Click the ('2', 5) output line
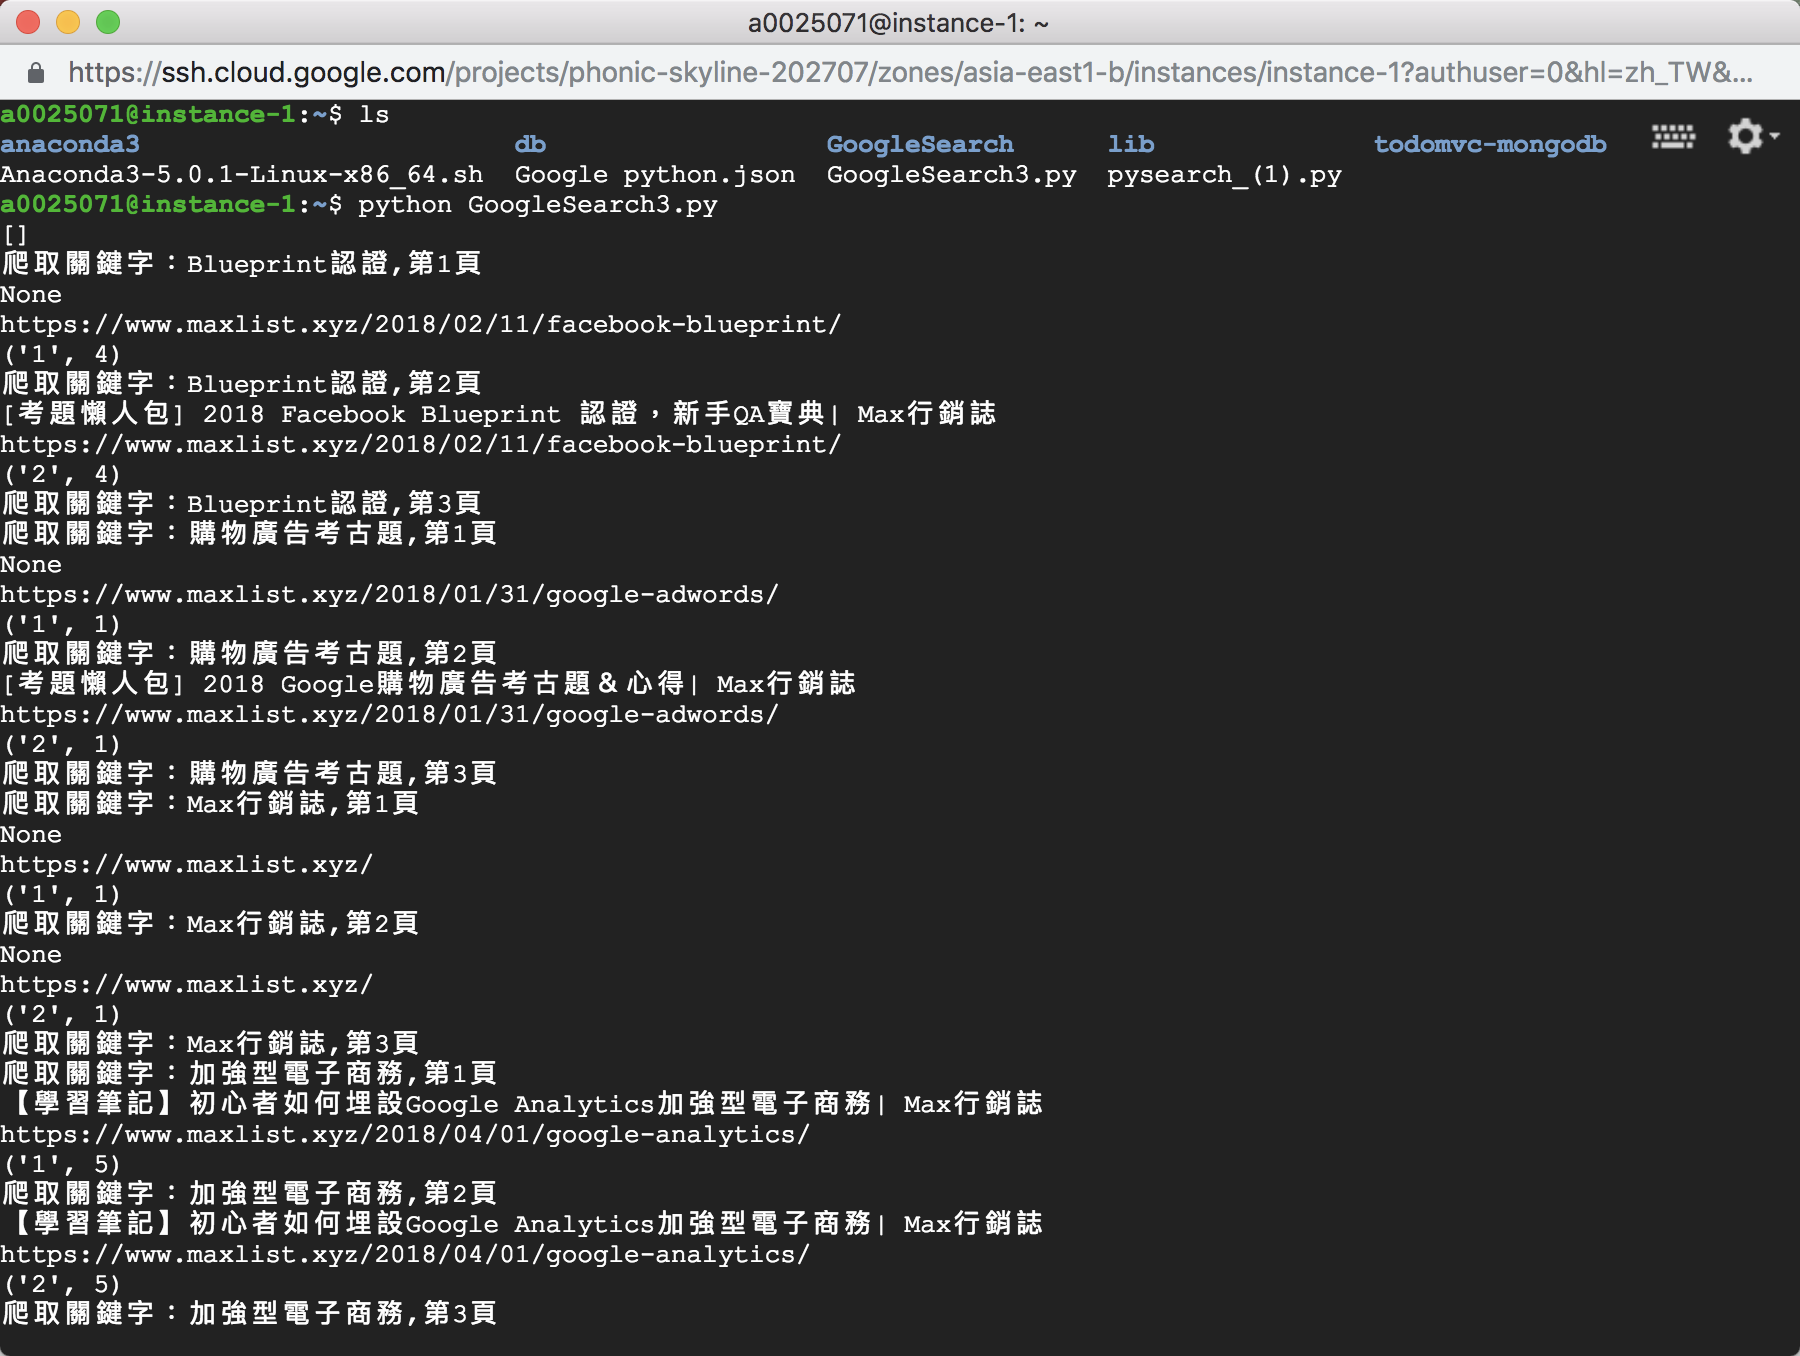Viewport: 1800px width, 1356px height. 61,1285
